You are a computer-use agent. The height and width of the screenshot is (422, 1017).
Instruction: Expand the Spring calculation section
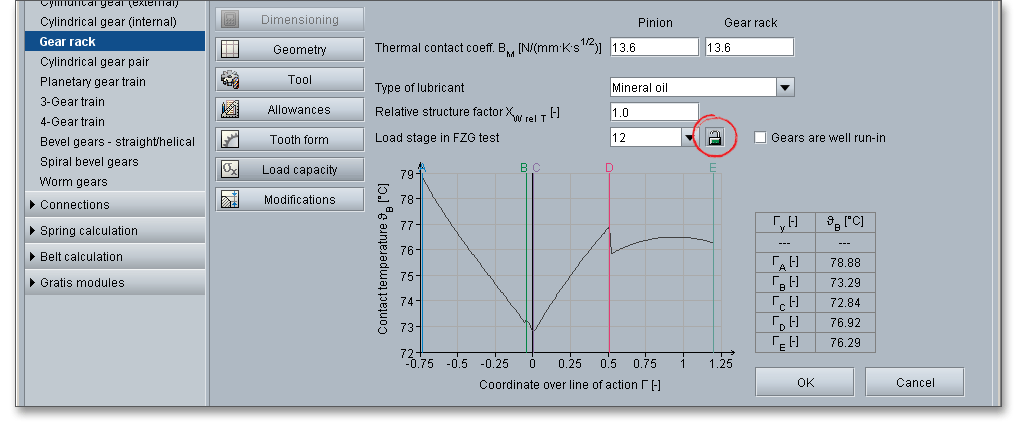pos(33,231)
